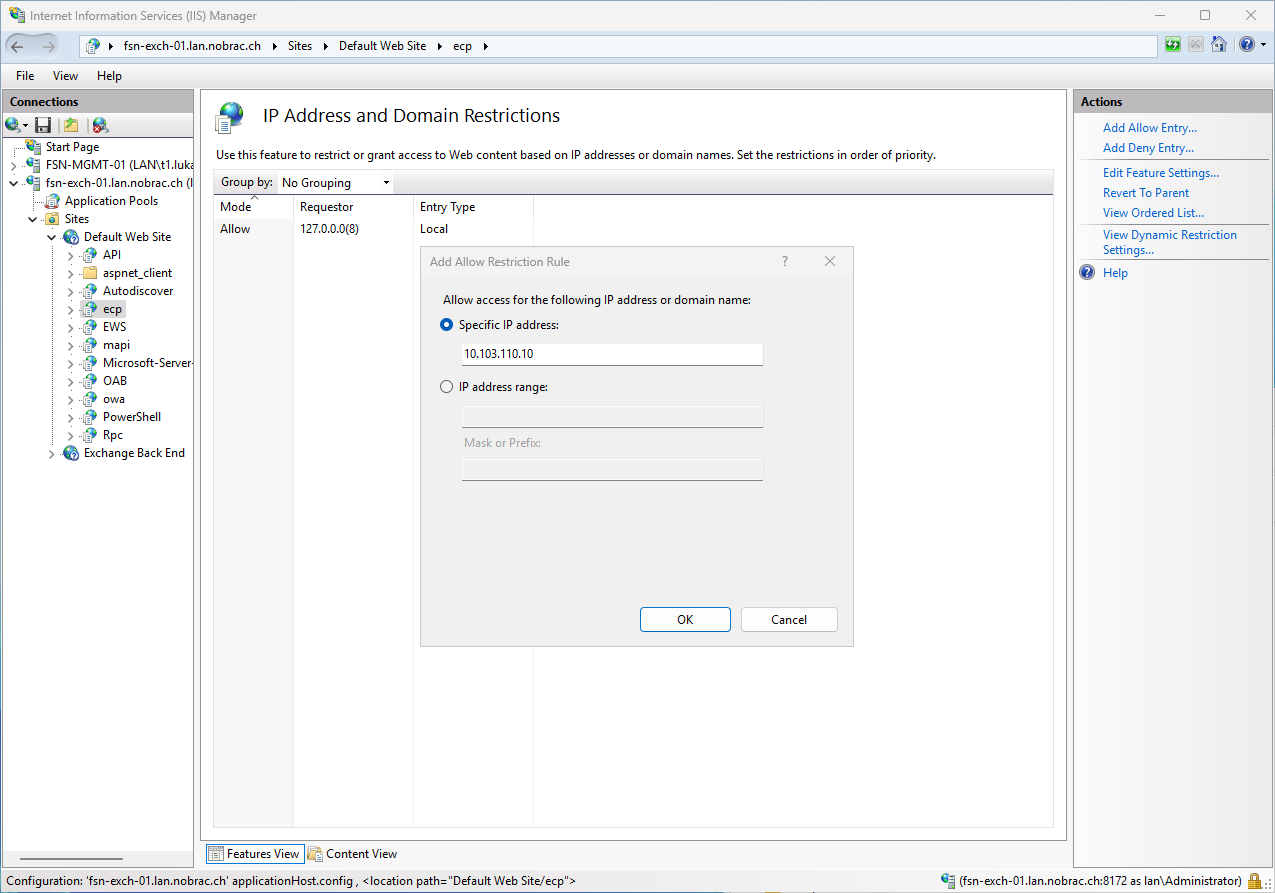Image resolution: width=1275 pixels, height=893 pixels.
Task: Open the Help menu in the menu bar
Action: click(x=109, y=76)
